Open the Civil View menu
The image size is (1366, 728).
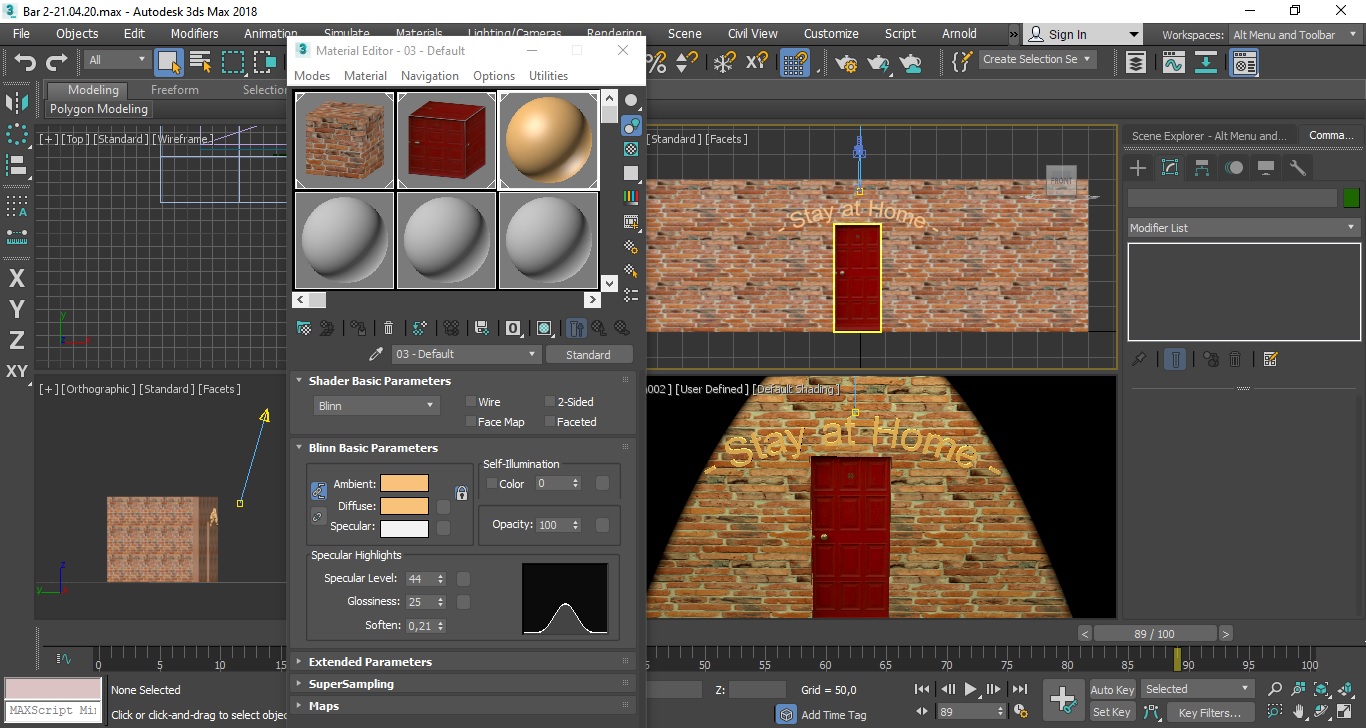[752, 33]
